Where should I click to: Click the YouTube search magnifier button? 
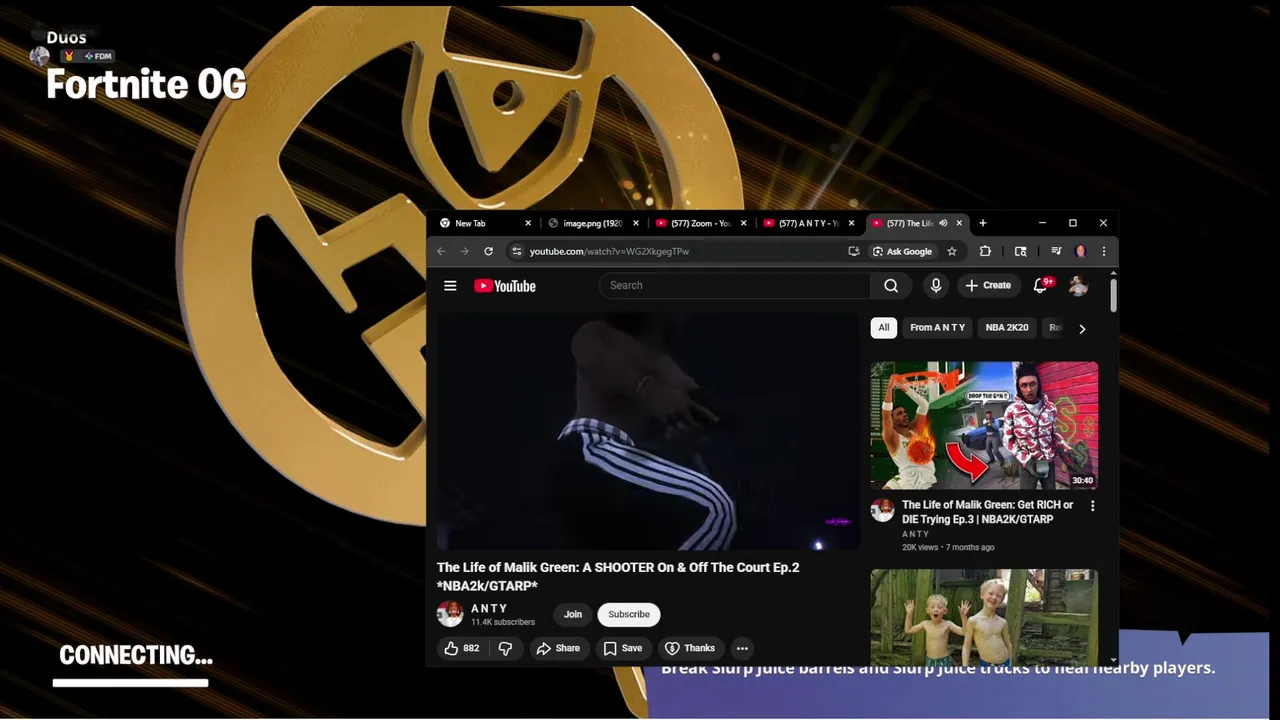point(891,286)
